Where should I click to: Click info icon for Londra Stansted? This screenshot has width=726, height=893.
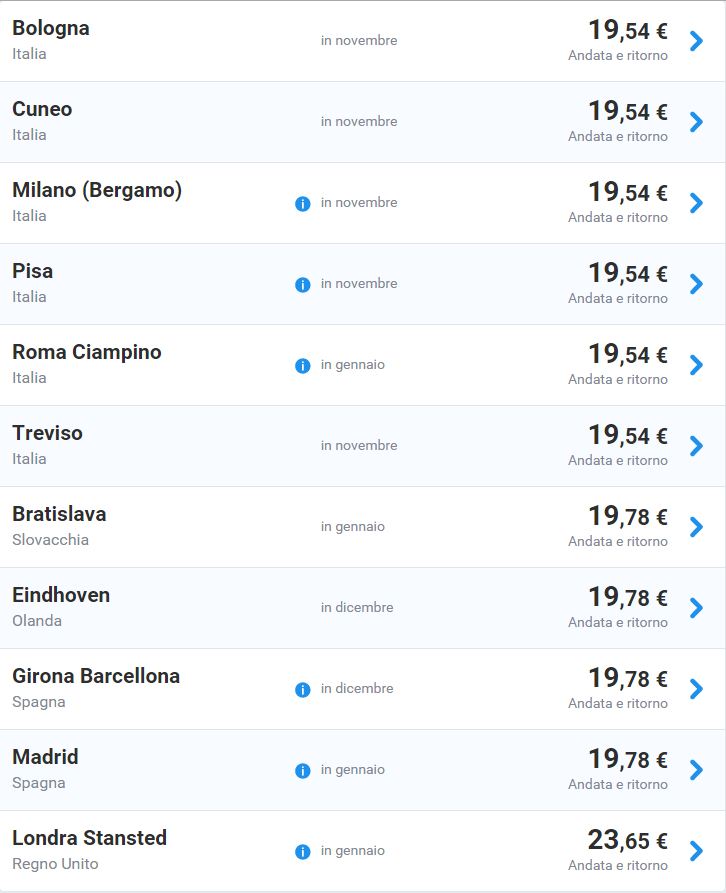point(303,851)
